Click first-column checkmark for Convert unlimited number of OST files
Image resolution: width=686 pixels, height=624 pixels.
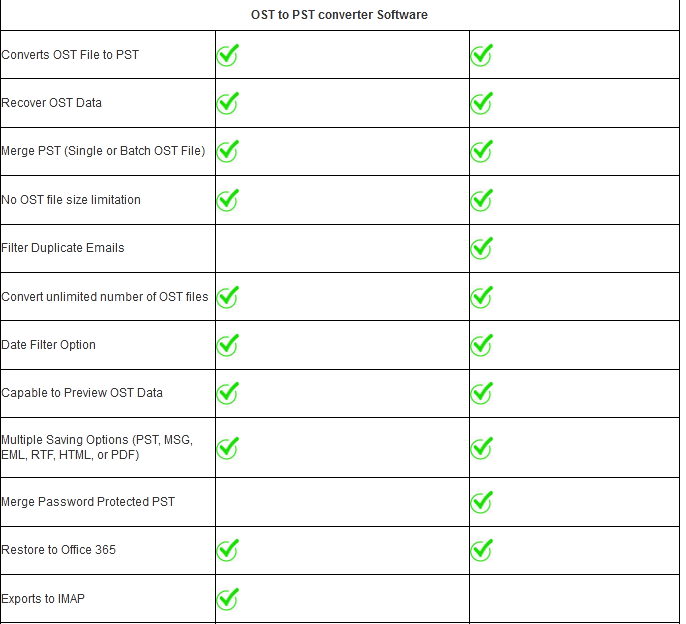228,296
